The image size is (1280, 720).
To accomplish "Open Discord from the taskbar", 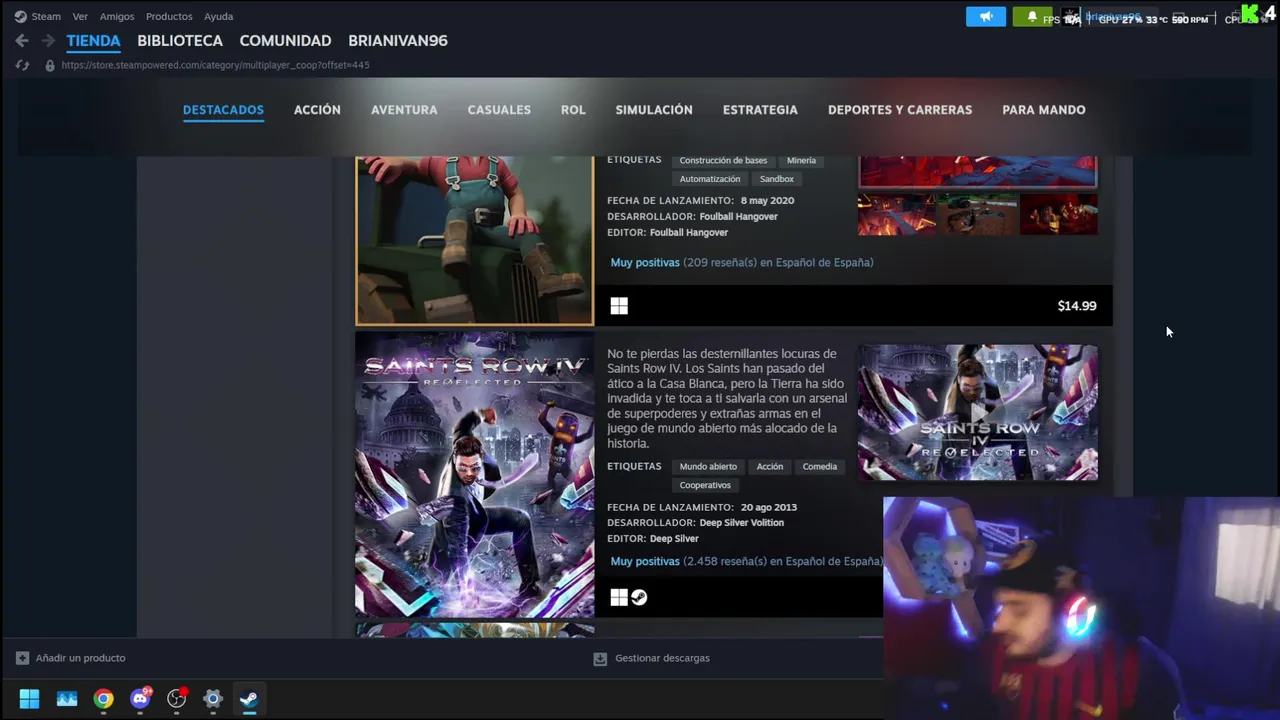I will [x=140, y=699].
